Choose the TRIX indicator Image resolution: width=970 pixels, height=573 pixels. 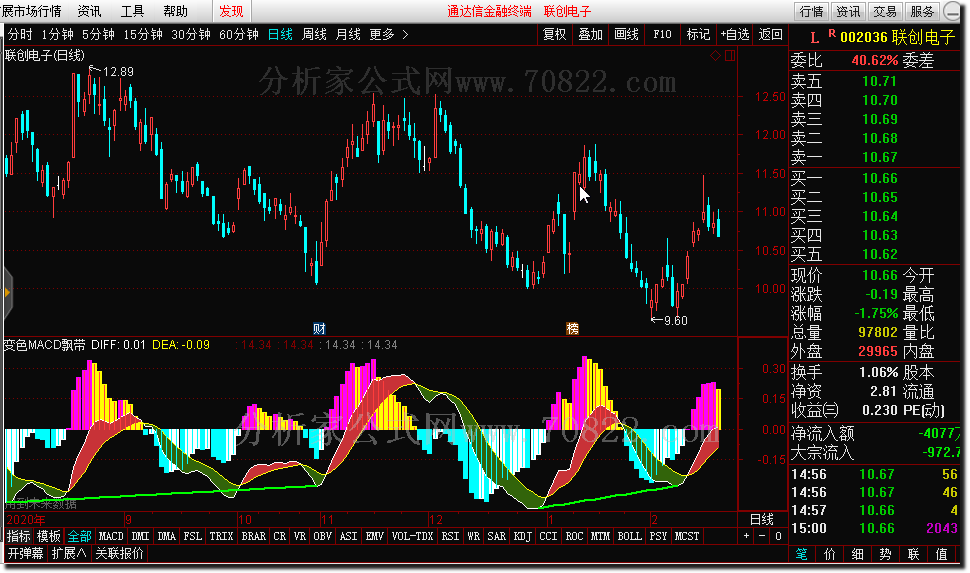221,536
